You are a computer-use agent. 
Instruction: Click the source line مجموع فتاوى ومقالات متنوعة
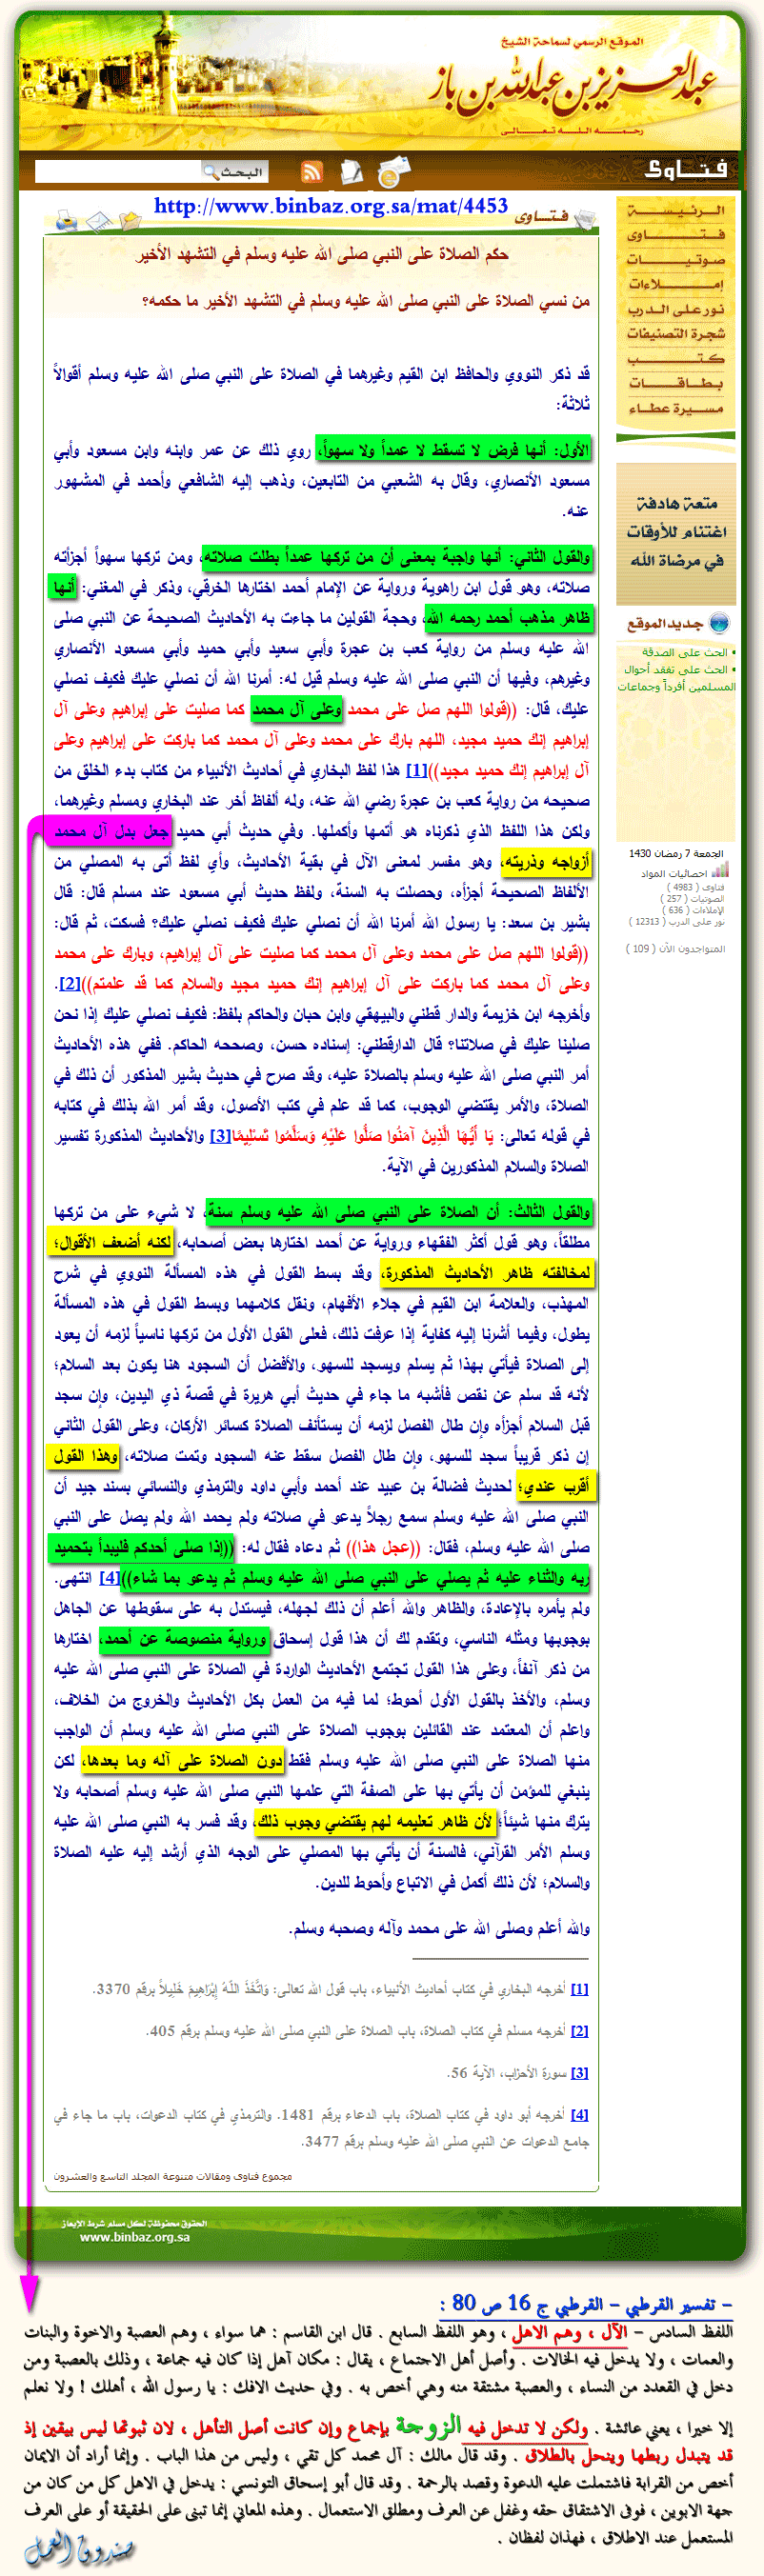click(173, 2176)
